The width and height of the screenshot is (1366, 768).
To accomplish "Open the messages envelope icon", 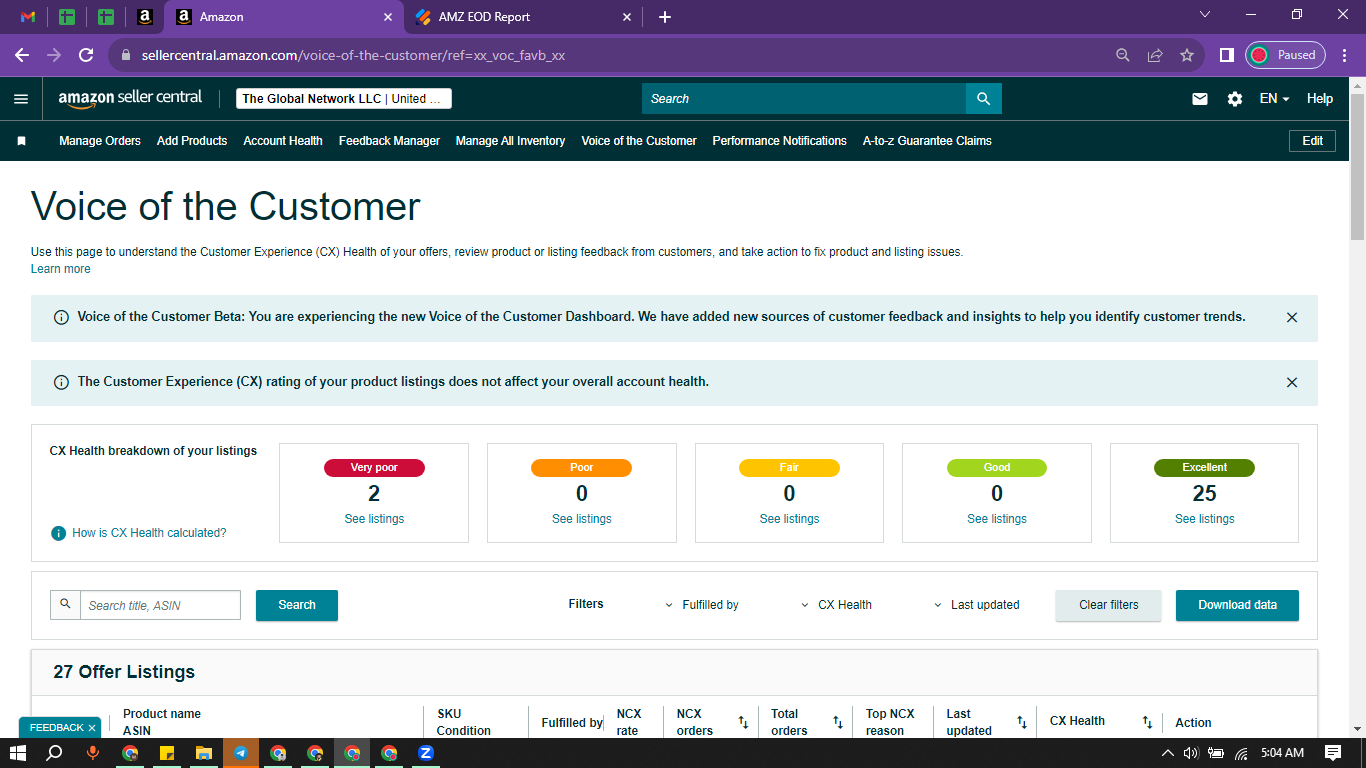I will (1200, 99).
